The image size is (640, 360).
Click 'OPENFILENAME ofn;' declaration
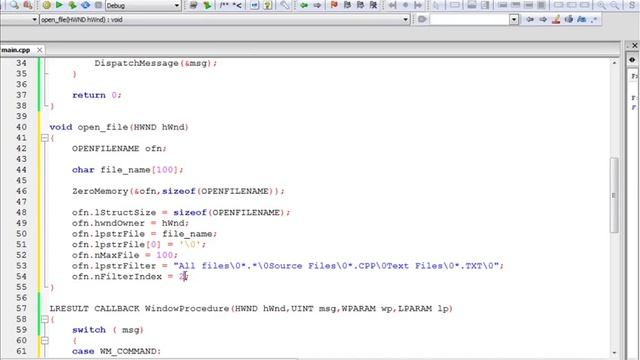click(x=119, y=149)
